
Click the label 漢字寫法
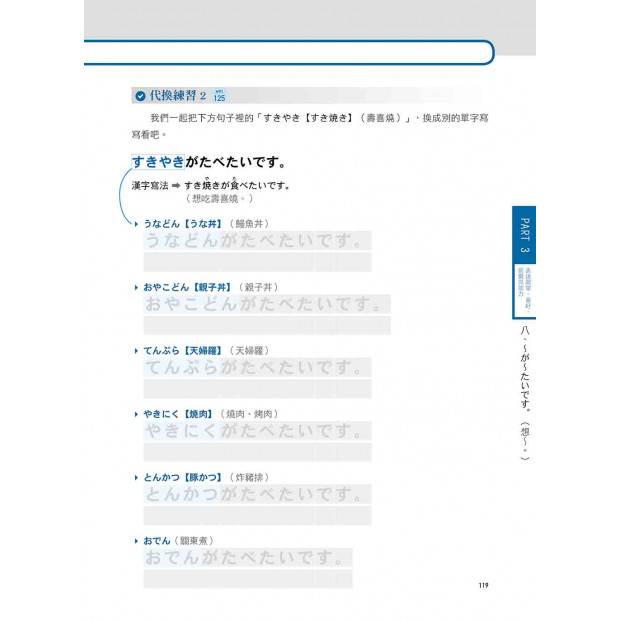point(150,185)
